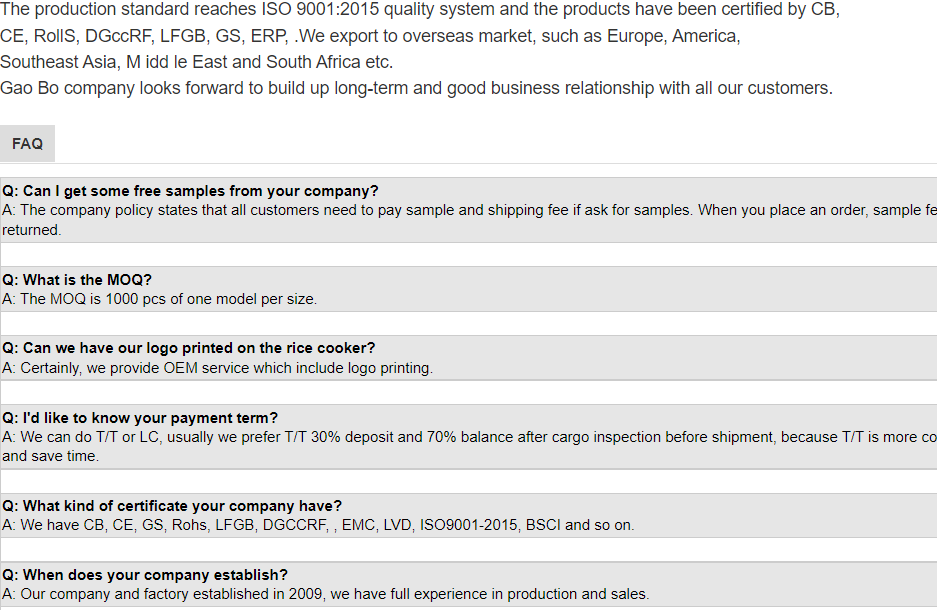This screenshot has width=940, height=610.
Task: Click 'and save time.' in payment answer
Action: pos(50,456)
